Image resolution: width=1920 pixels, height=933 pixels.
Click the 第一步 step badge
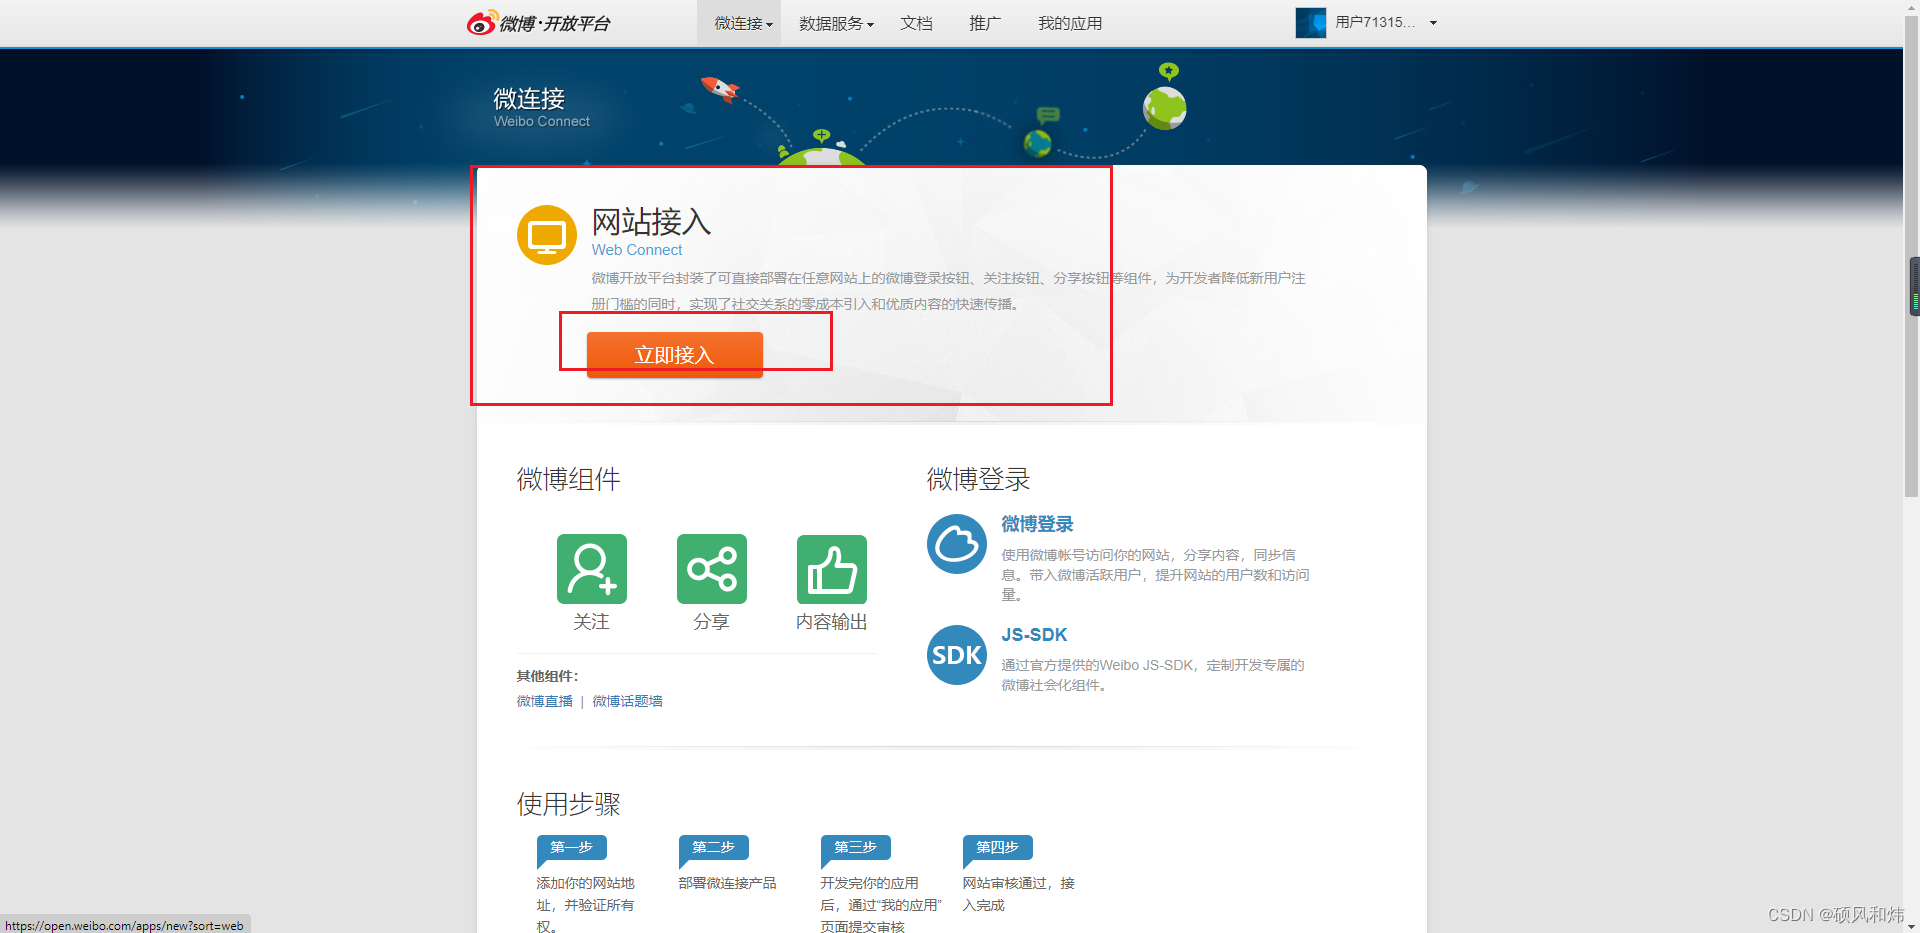(x=570, y=847)
